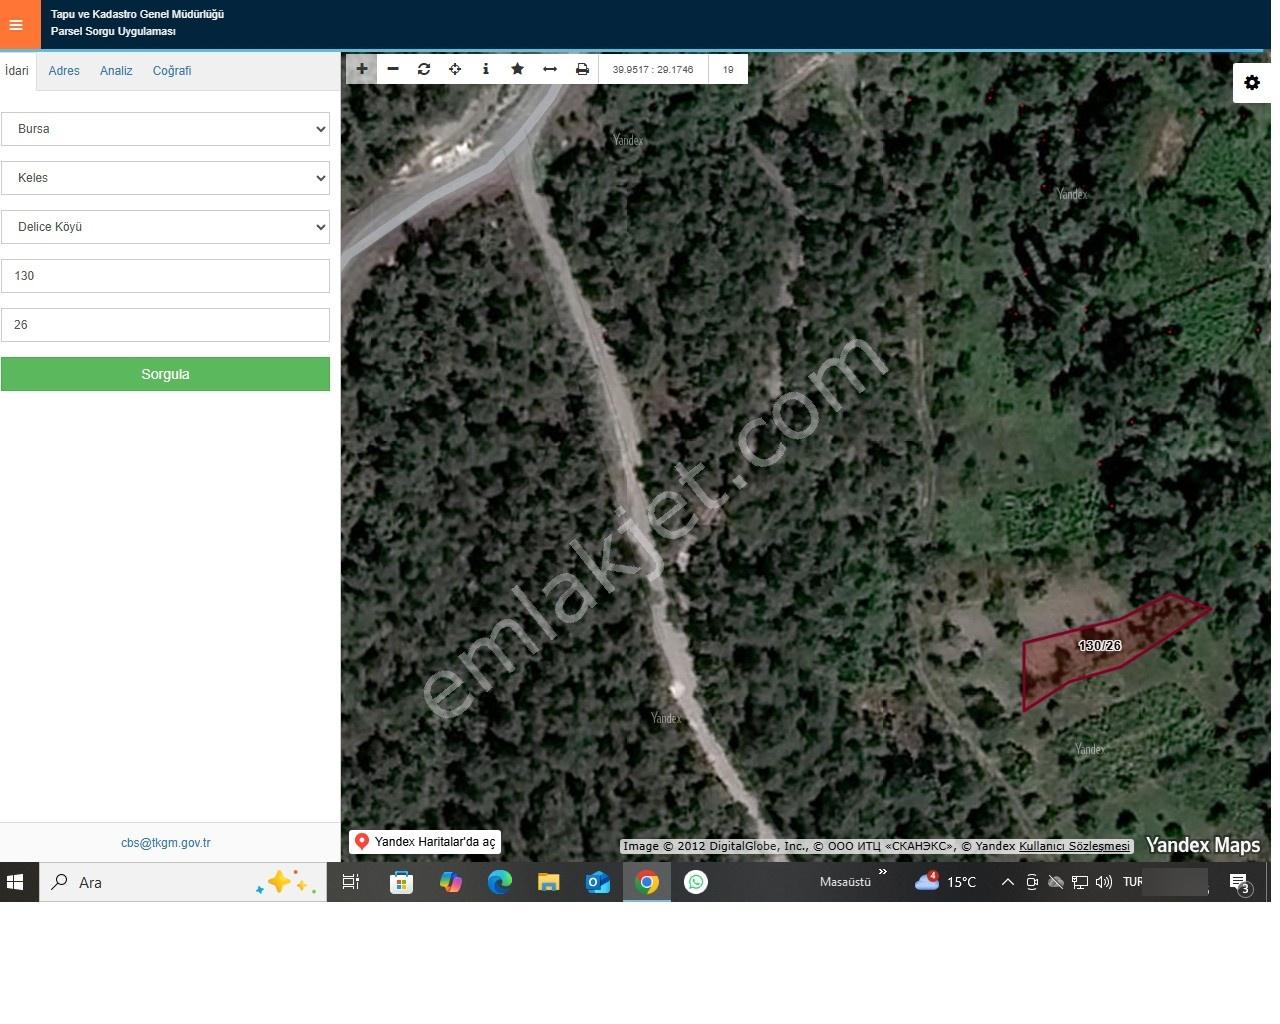Refresh the map view

click(x=424, y=69)
